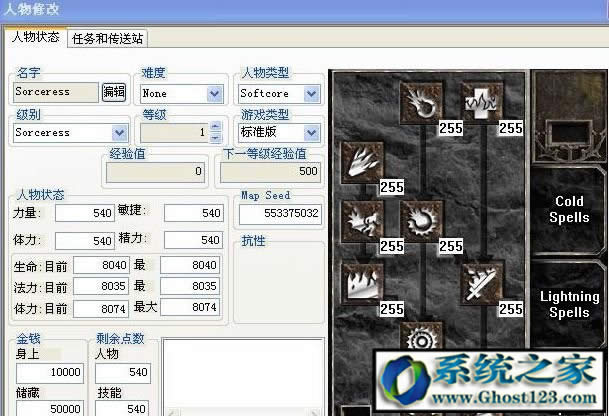Screen dimensions: 609x416
Task: Expand the 人物类型 Softcore dropdown
Action: pyautogui.click(x=311, y=94)
